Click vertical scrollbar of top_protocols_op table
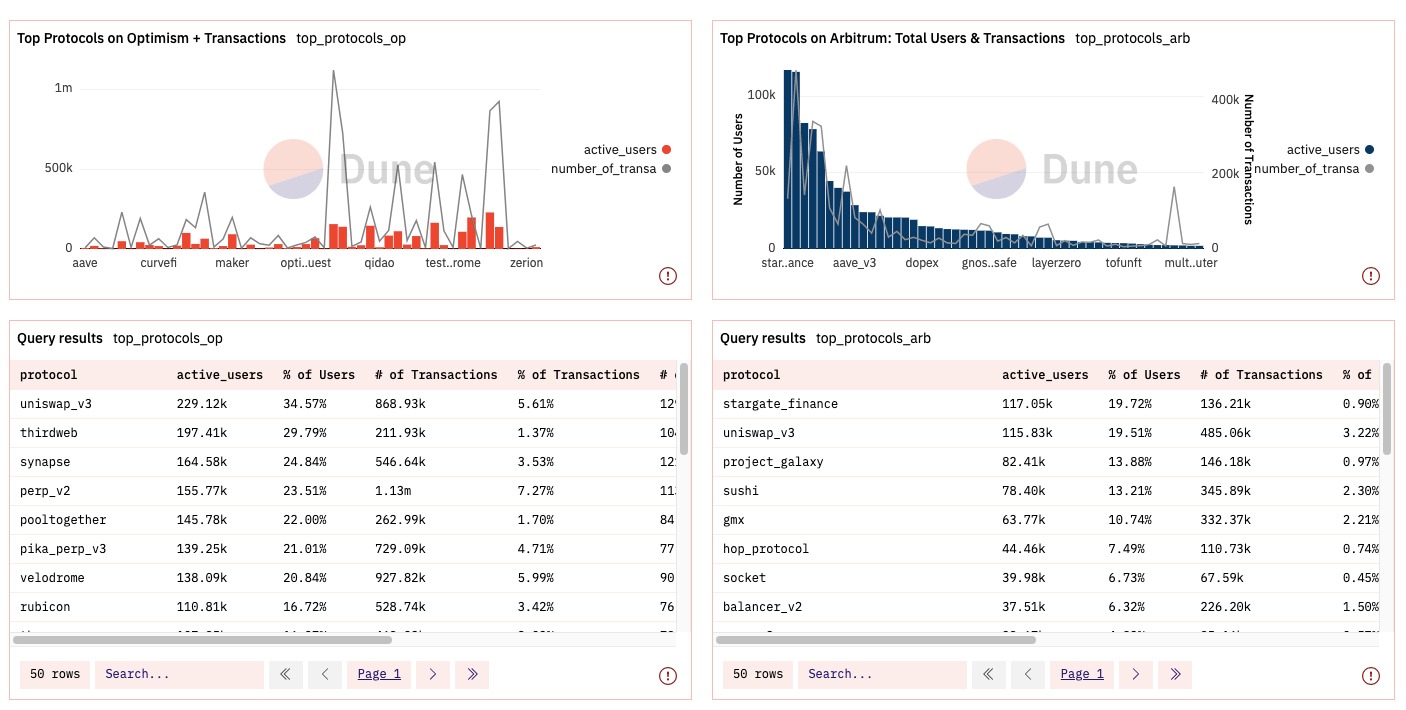Image resolution: width=1406 pixels, height=710 pixels. [684, 410]
